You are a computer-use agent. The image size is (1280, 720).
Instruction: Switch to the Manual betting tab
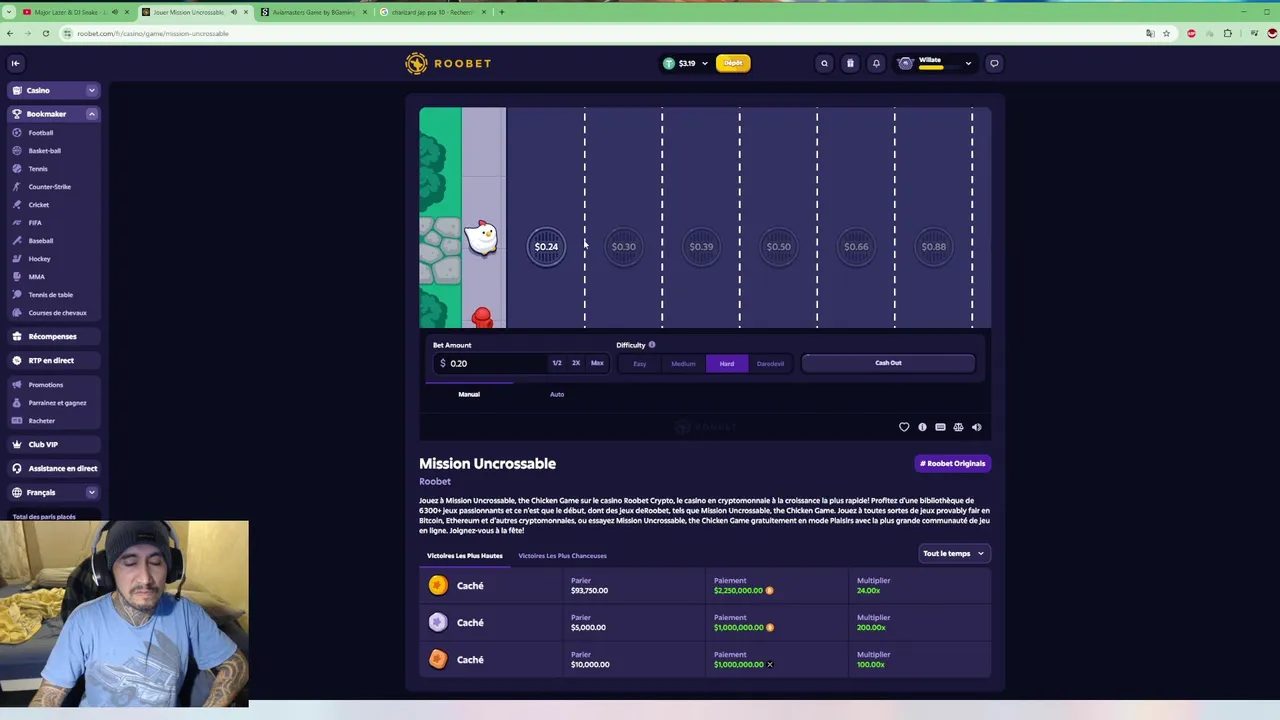469,394
